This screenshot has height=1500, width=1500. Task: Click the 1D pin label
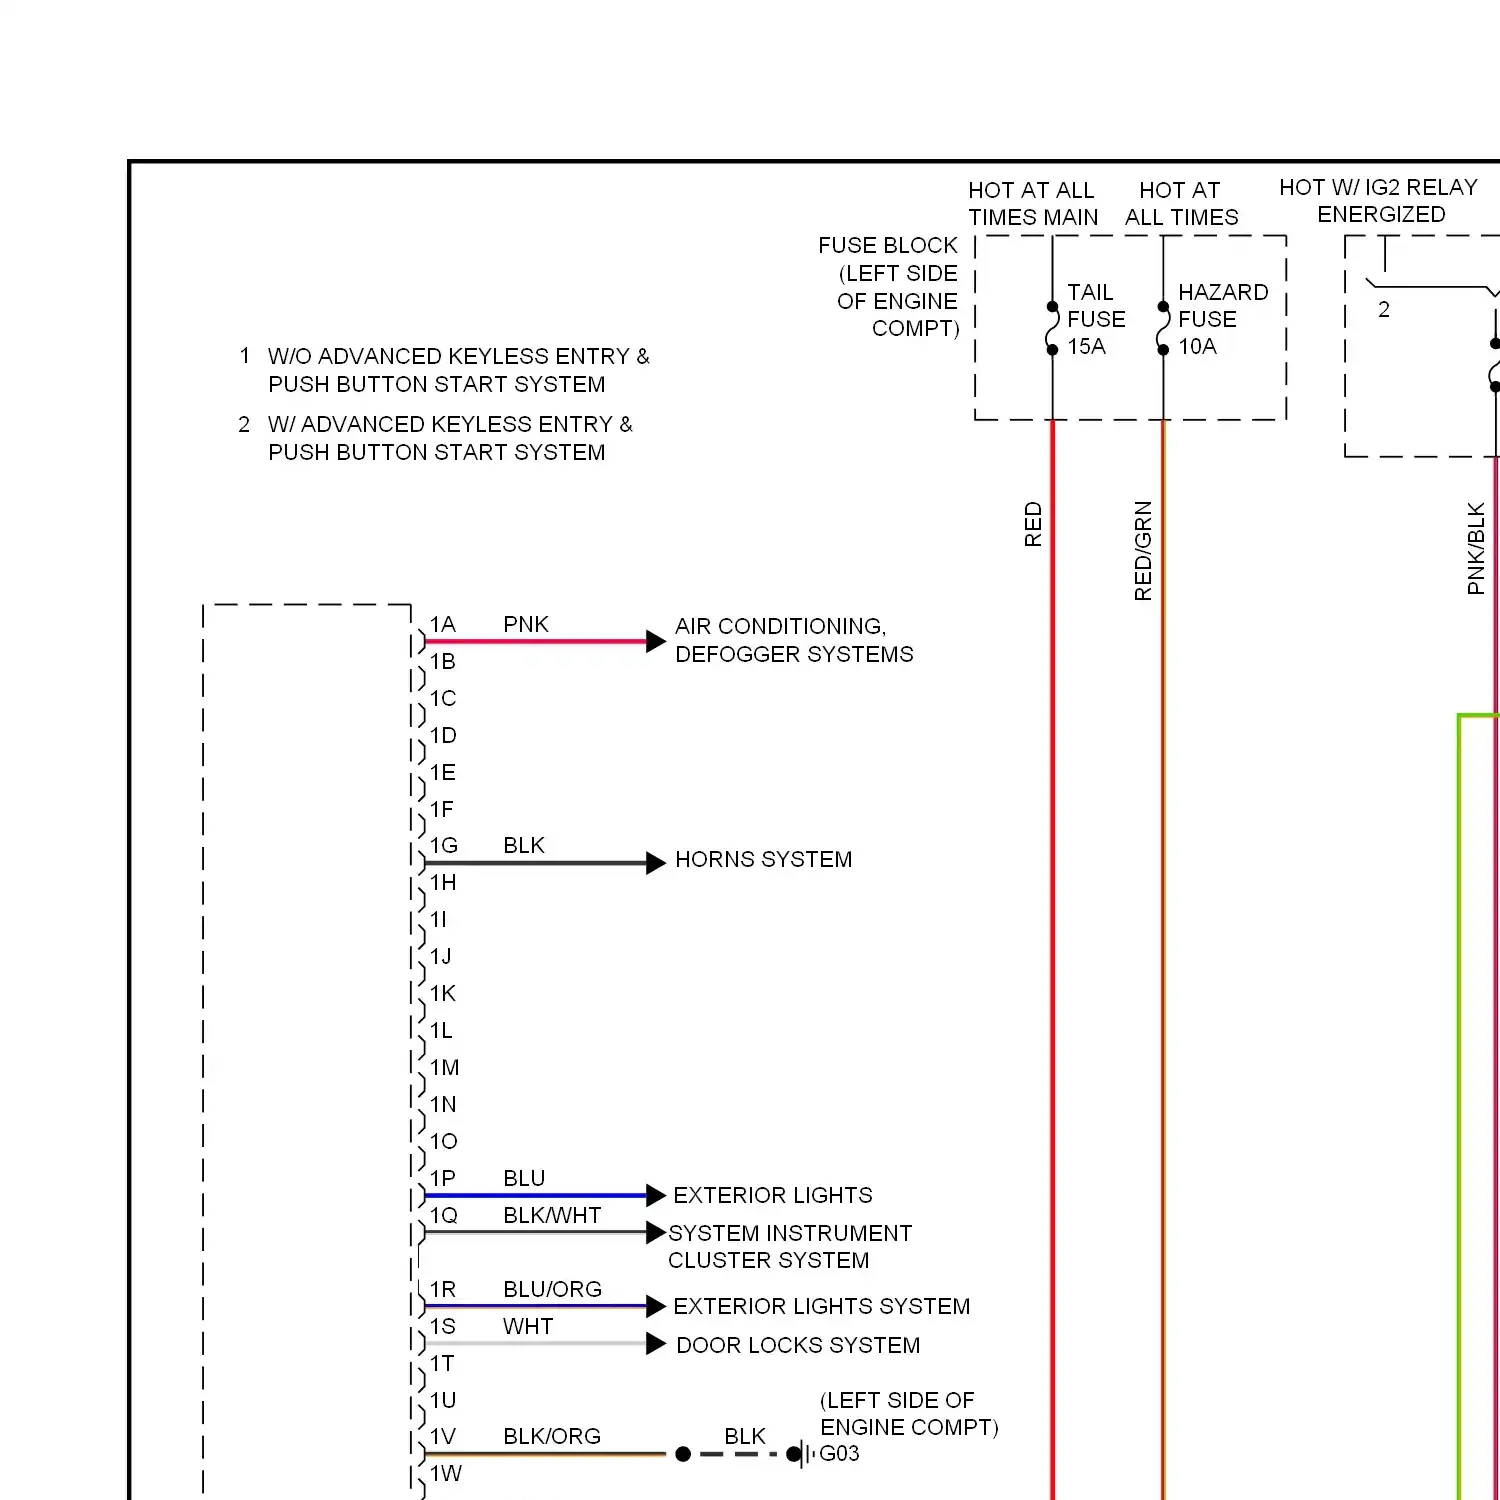443,736
